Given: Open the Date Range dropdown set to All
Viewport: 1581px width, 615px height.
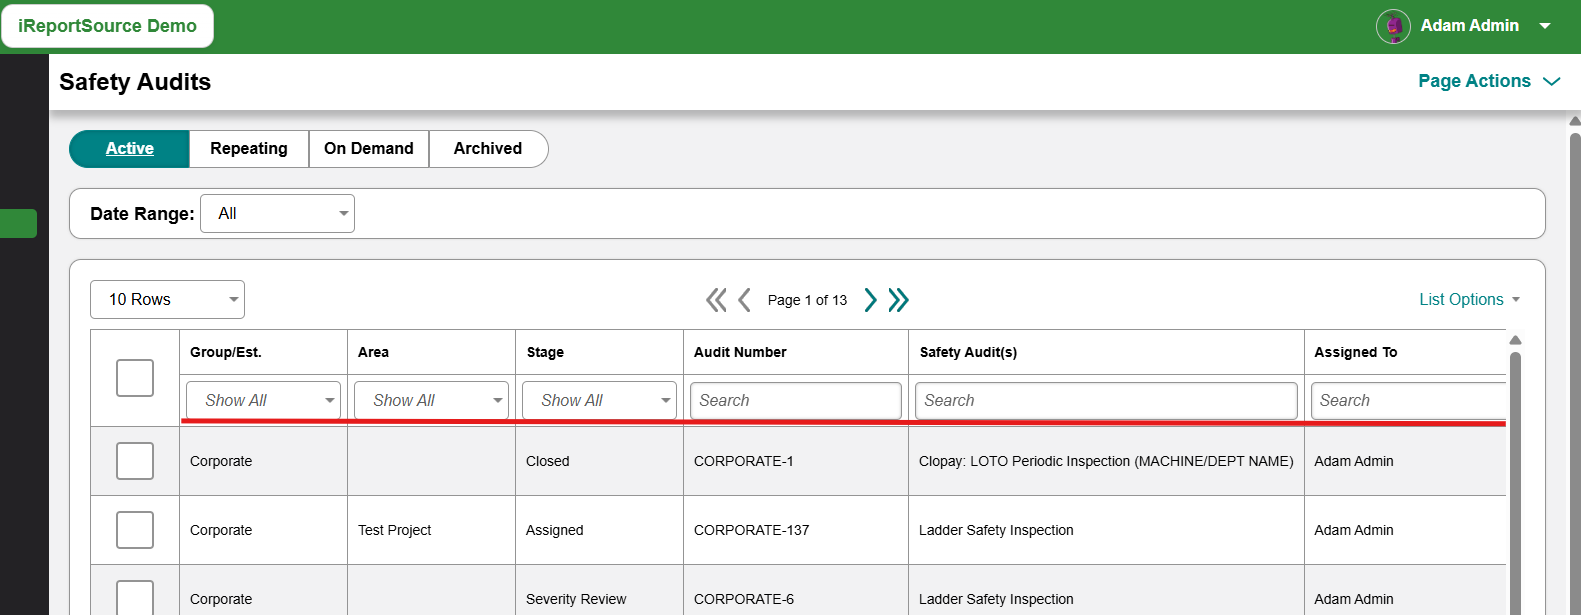Looking at the screenshot, I should (277, 213).
